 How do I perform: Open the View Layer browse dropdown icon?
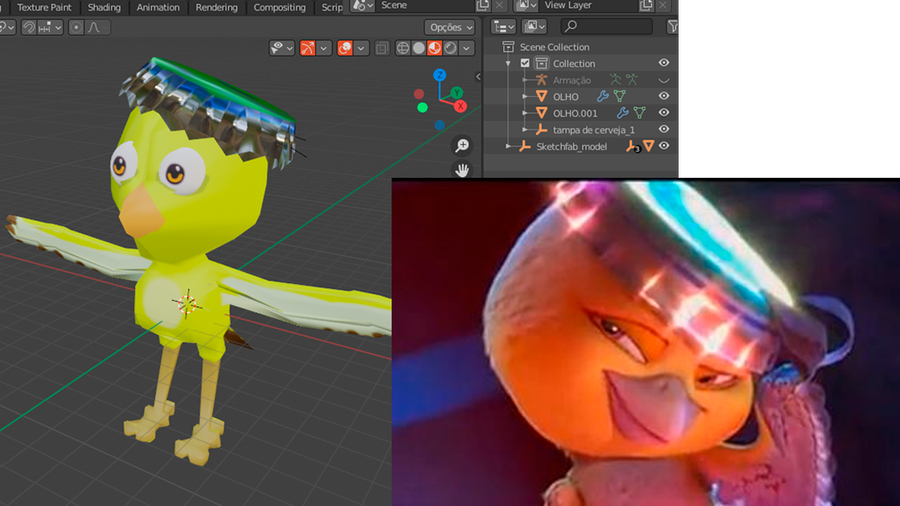[525, 5]
